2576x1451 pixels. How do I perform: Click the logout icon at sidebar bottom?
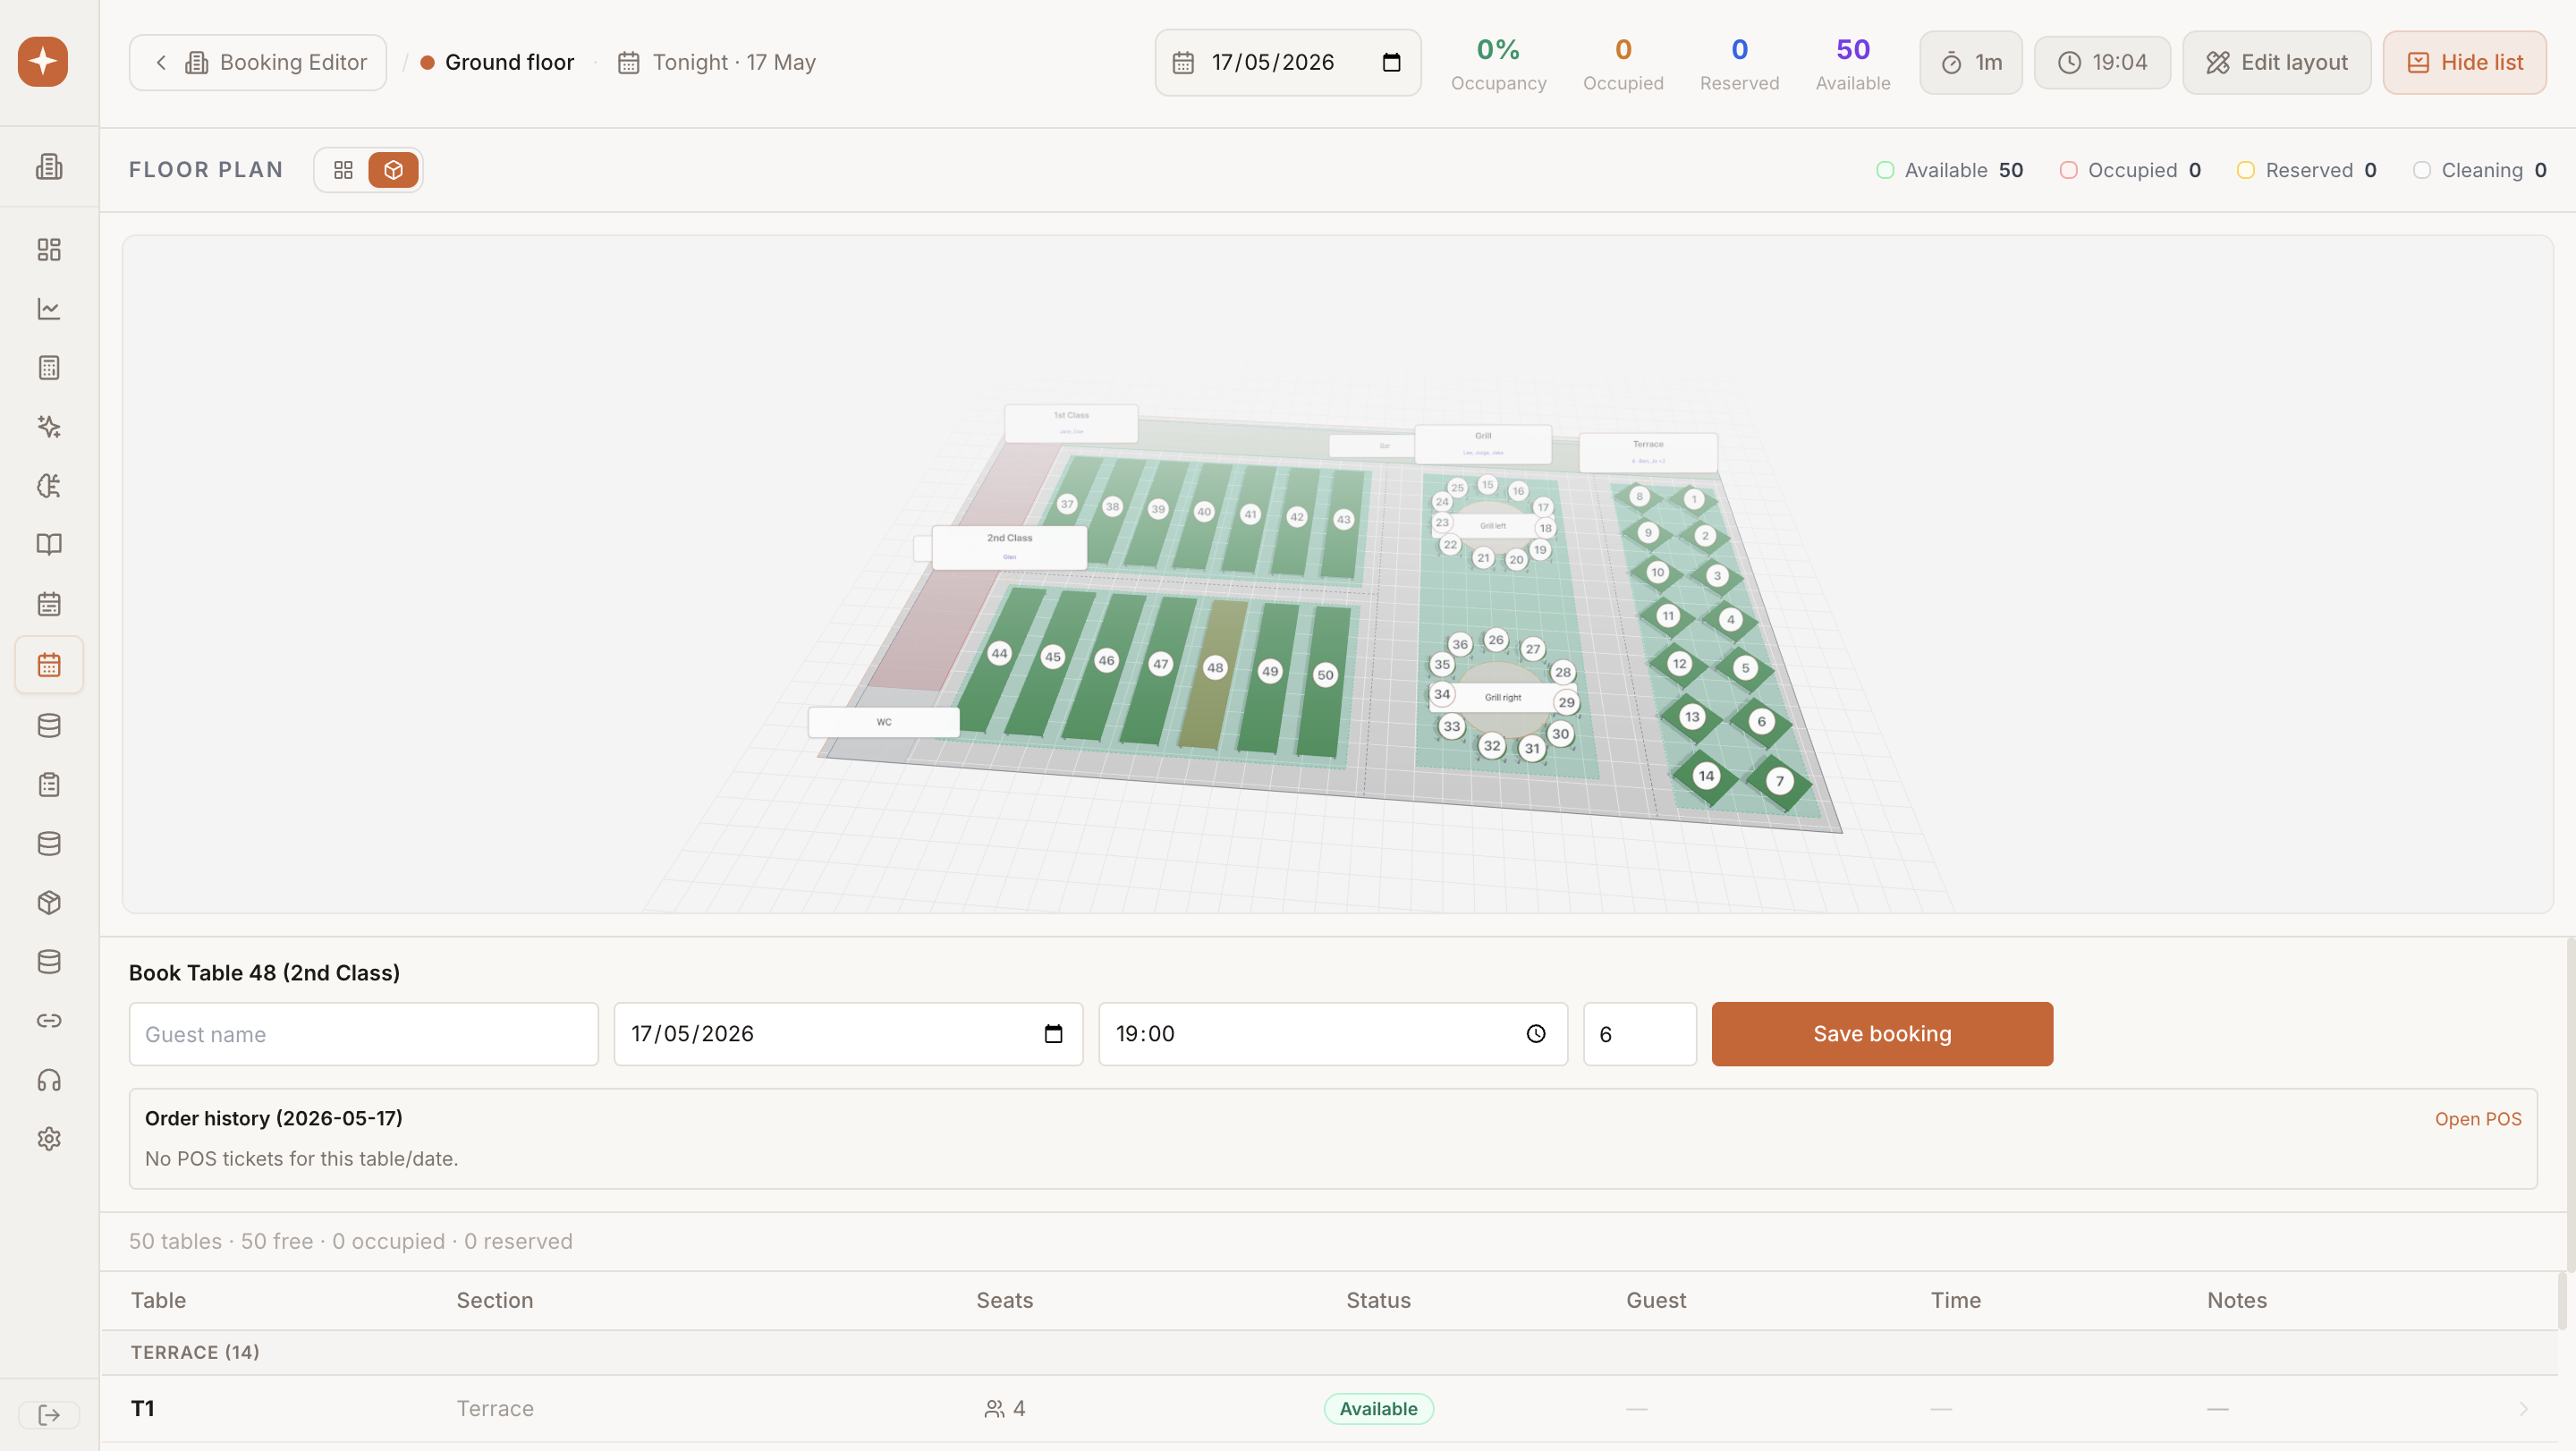tap(49, 1415)
